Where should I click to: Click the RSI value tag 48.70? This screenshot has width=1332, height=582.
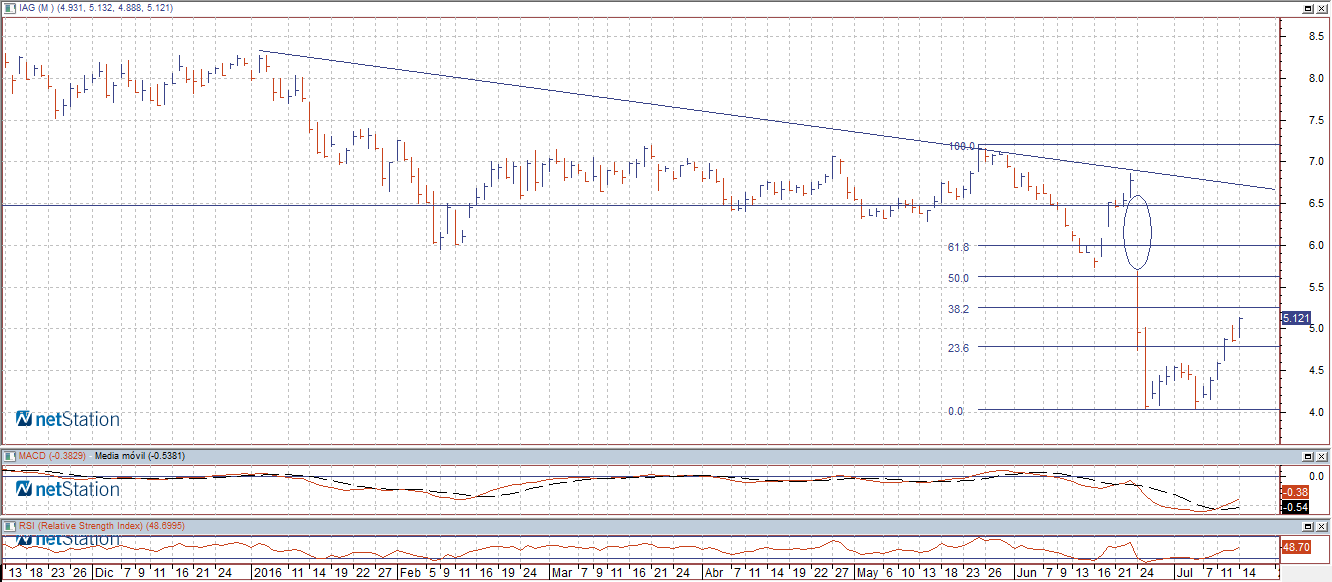pos(1295,547)
